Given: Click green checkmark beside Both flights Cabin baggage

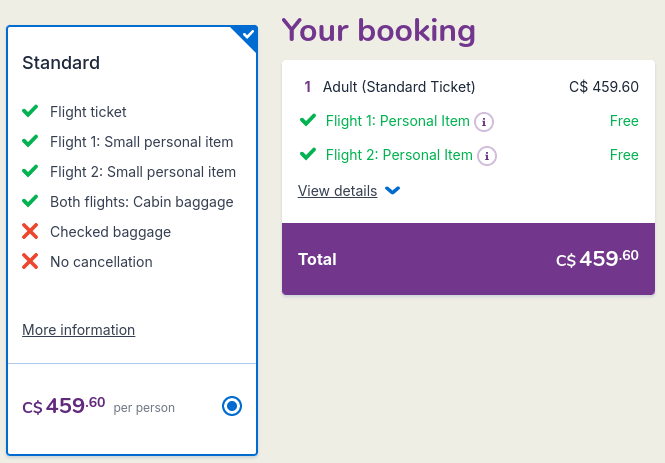Looking at the screenshot, I should (x=30, y=202).
